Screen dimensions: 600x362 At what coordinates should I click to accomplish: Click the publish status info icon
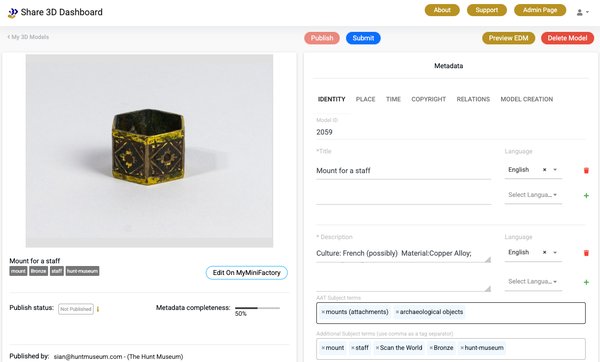click(x=98, y=309)
